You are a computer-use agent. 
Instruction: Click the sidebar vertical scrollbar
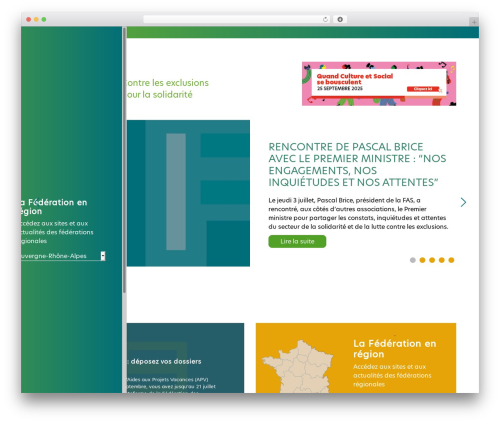(x=124, y=160)
